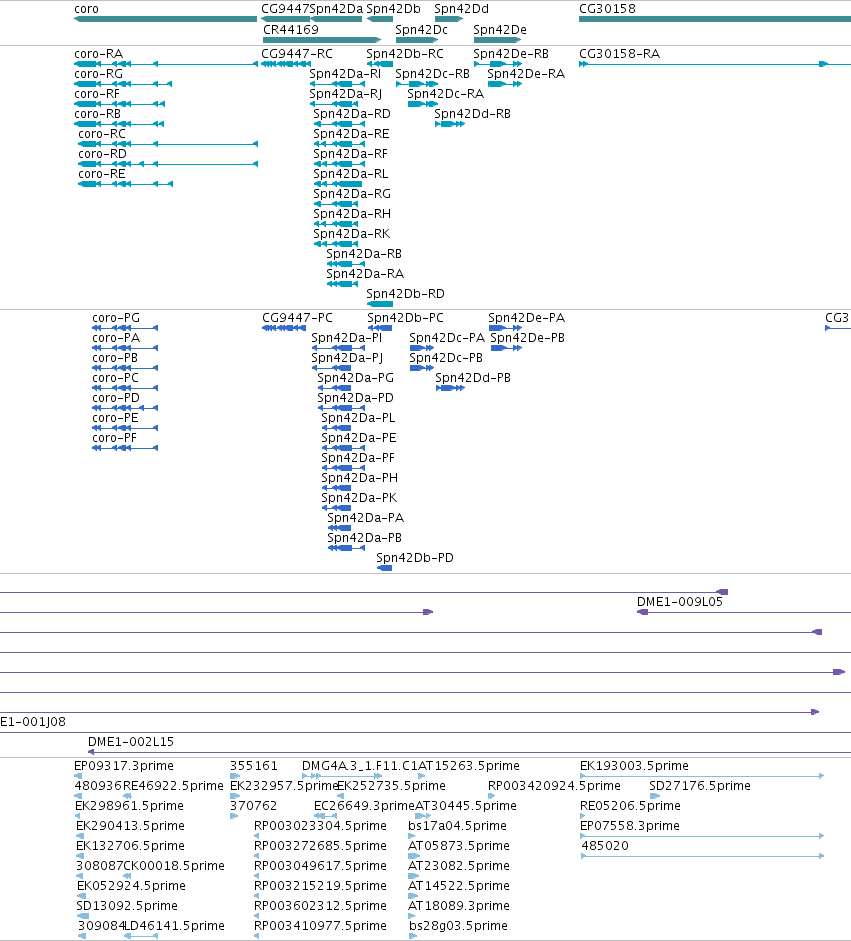The width and height of the screenshot is (851, 941).
Task: Click protein Spn42Da-PL
Action: 336,427
